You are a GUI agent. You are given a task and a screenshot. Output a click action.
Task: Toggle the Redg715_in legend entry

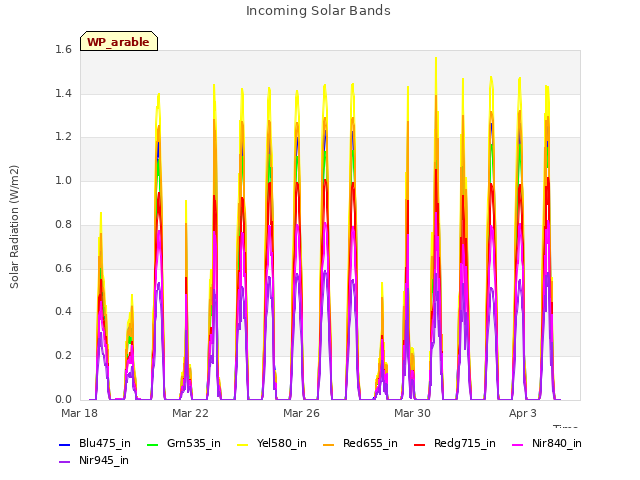pyautogui.click(x=455, y=444)
